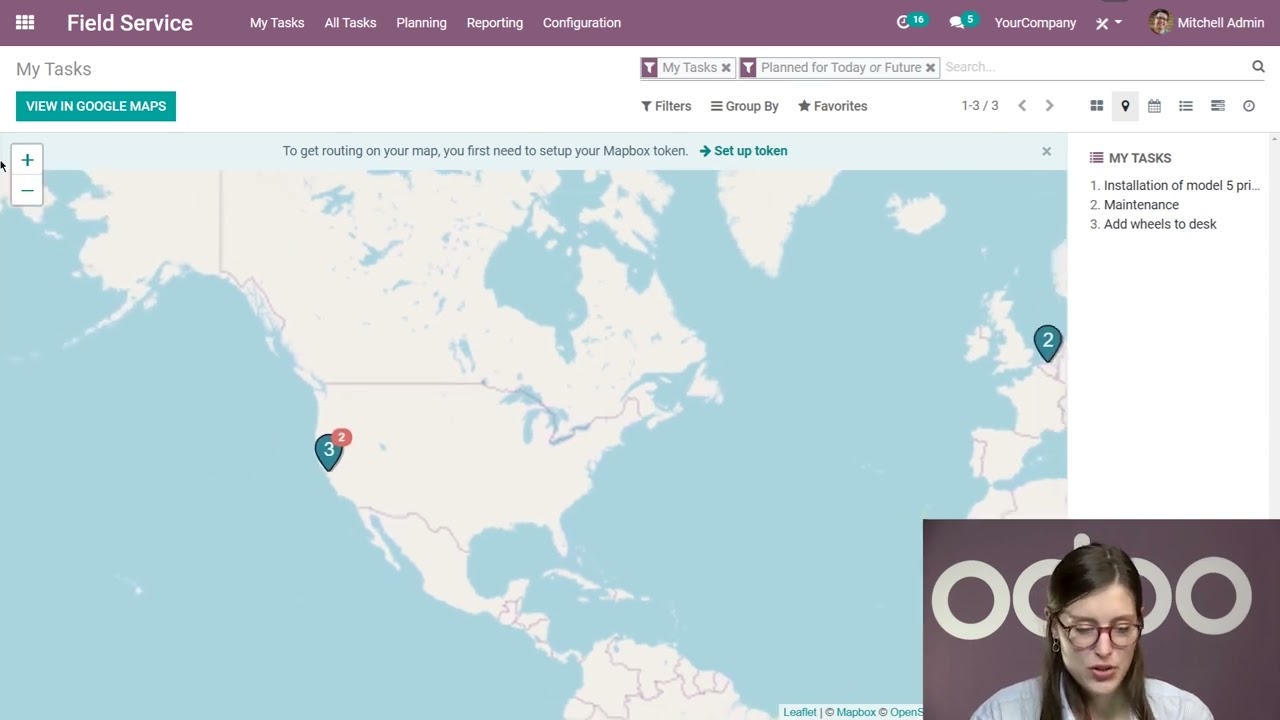The image size is (1280, 720).
Task: Zoom in on the map
Action: 27,160
